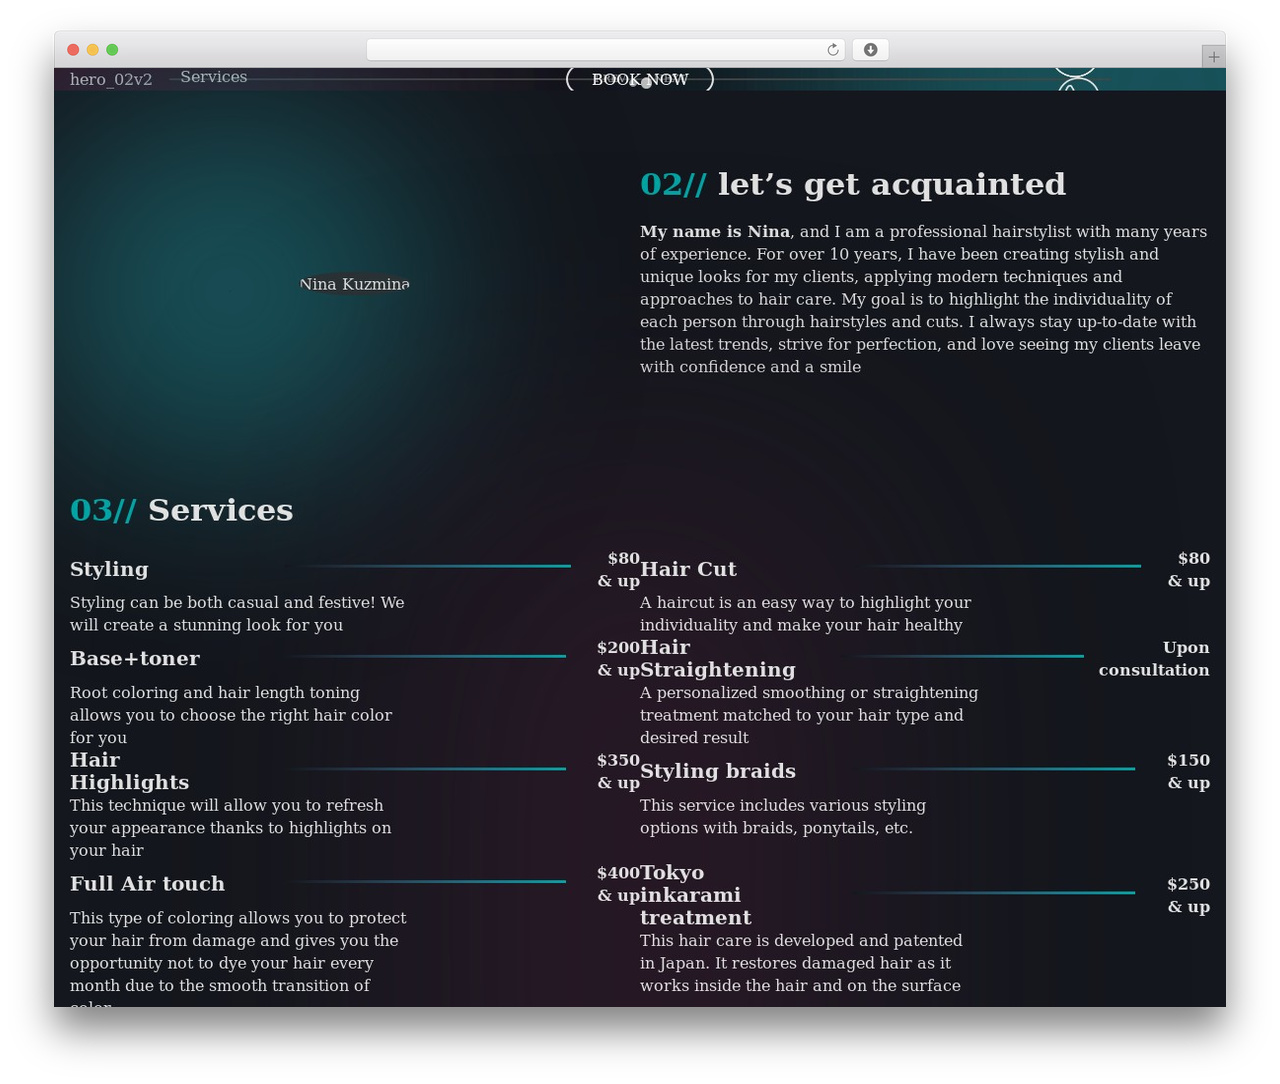This screenshot has width=1280, height=1084.
Task: Click the browser address bar
Action: 606,50
